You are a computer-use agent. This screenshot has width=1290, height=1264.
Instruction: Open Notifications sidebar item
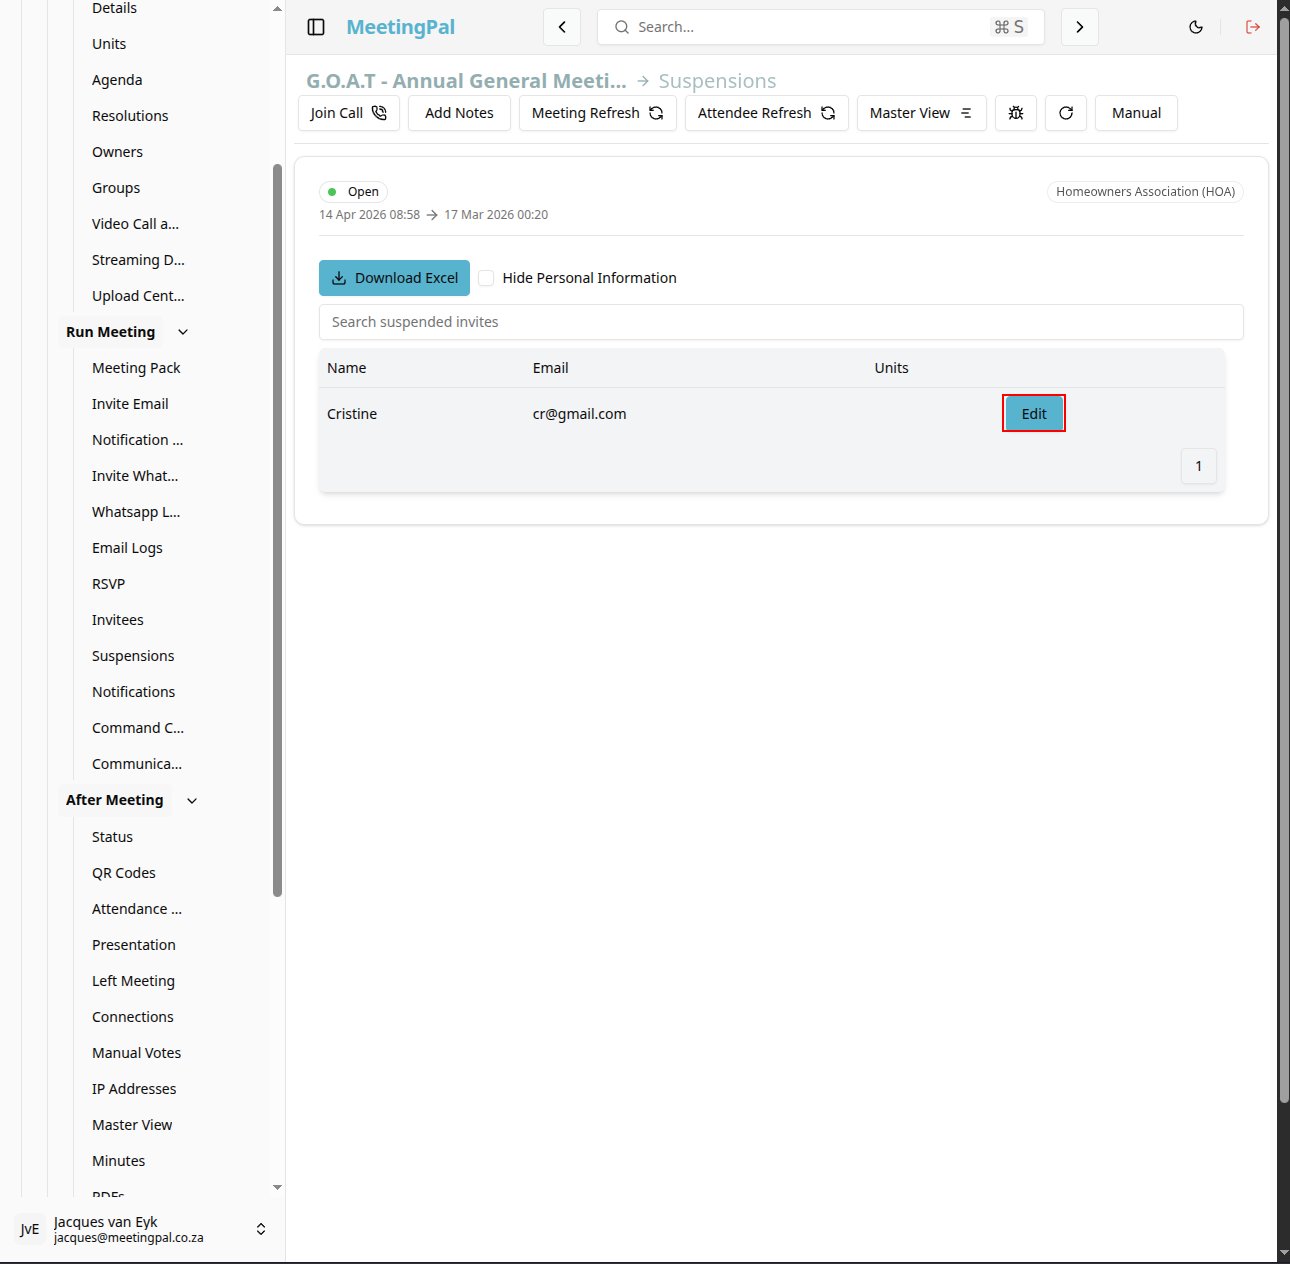[133, 692]
